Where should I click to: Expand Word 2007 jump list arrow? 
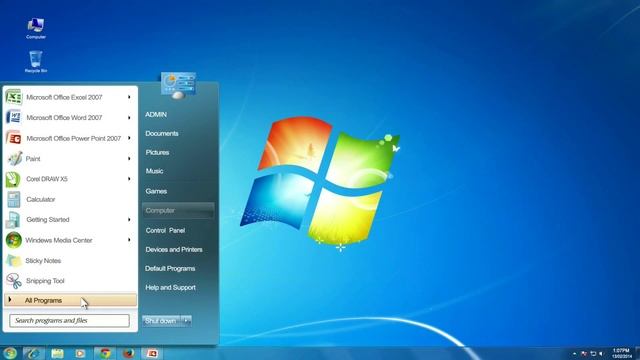(129, 118)
